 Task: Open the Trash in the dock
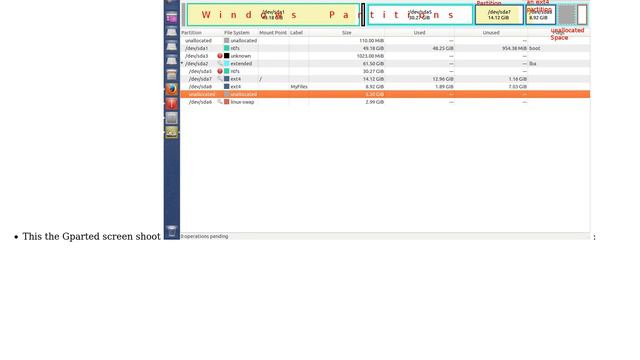pos(172,231)
